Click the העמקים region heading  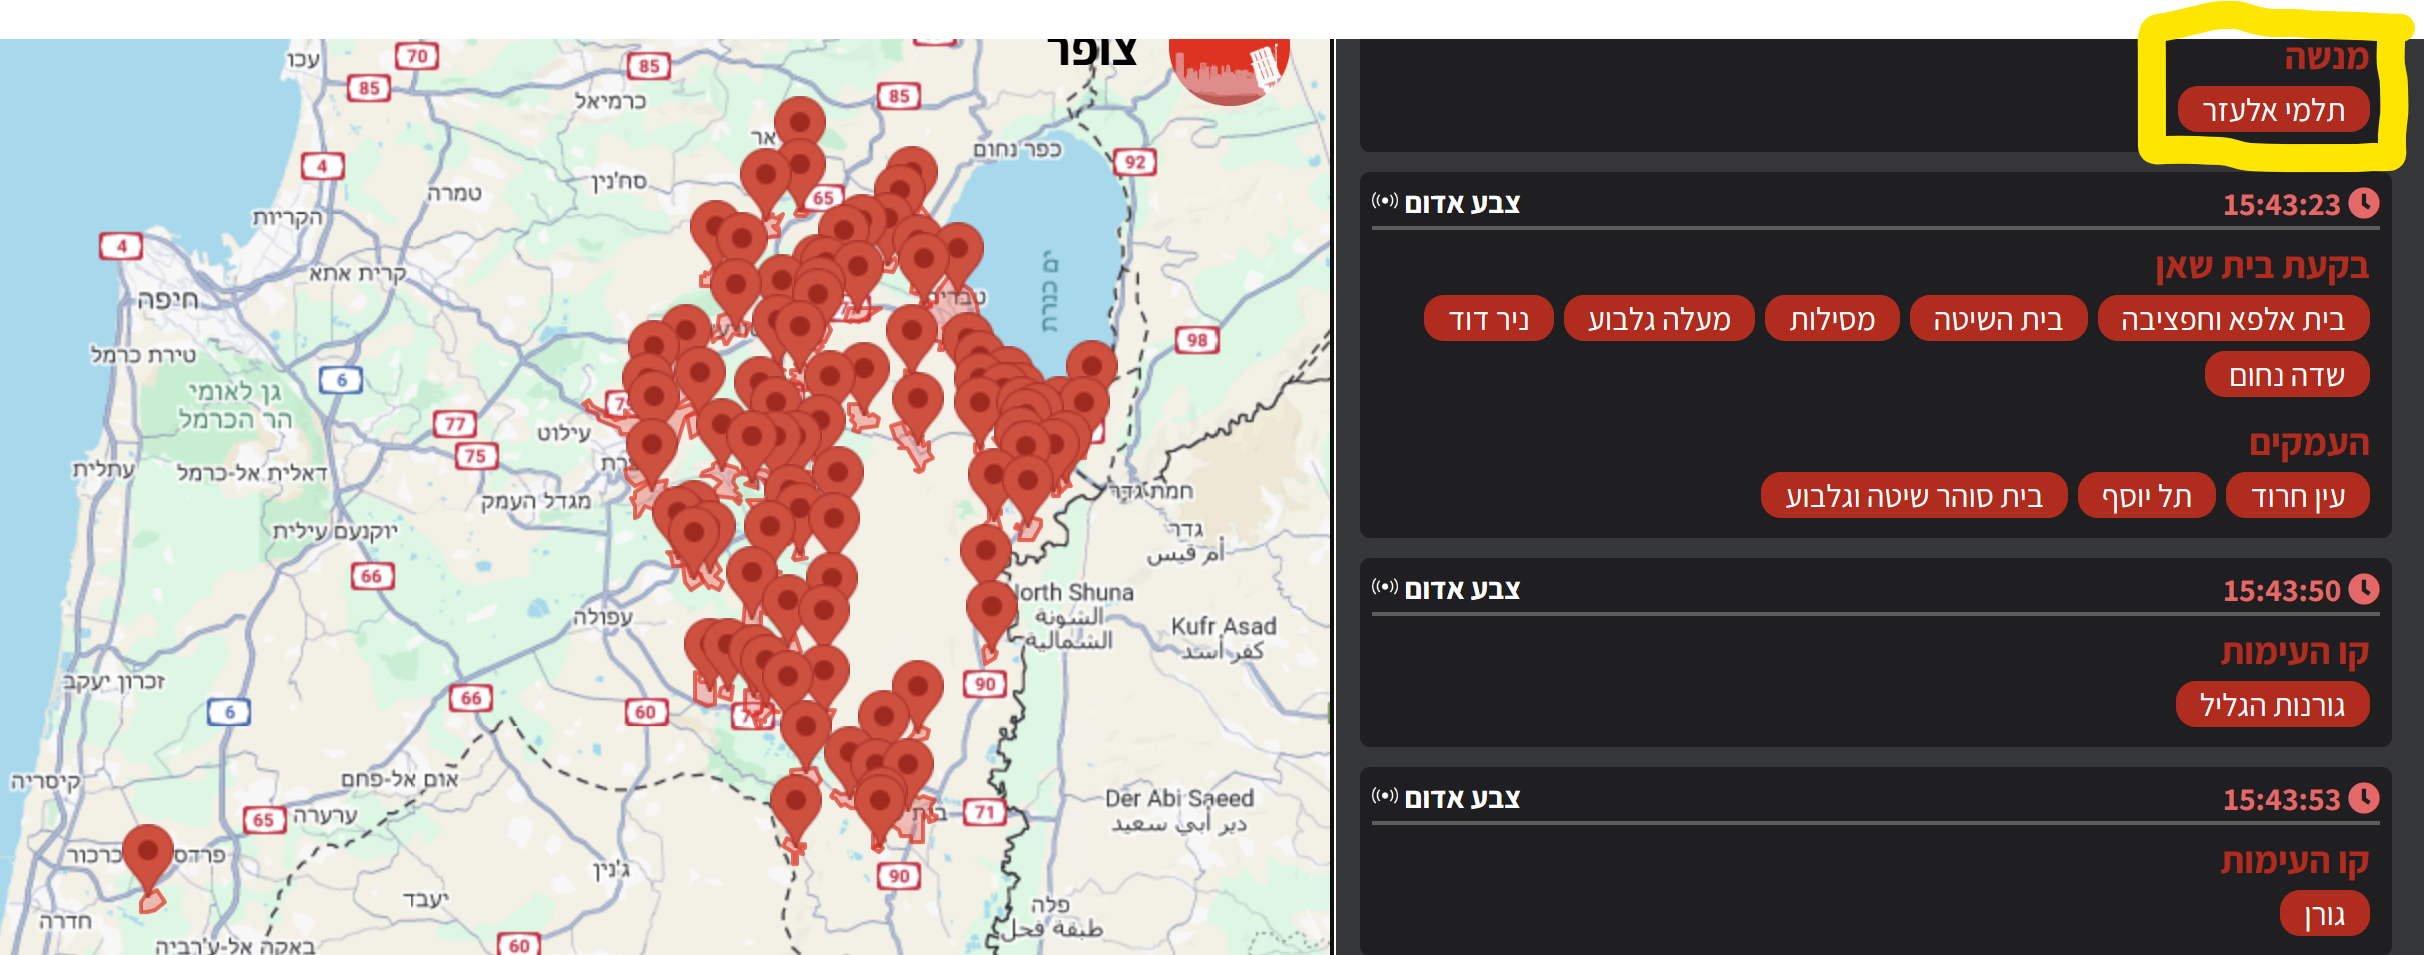pyautogui.click(x=2309, y=442)
